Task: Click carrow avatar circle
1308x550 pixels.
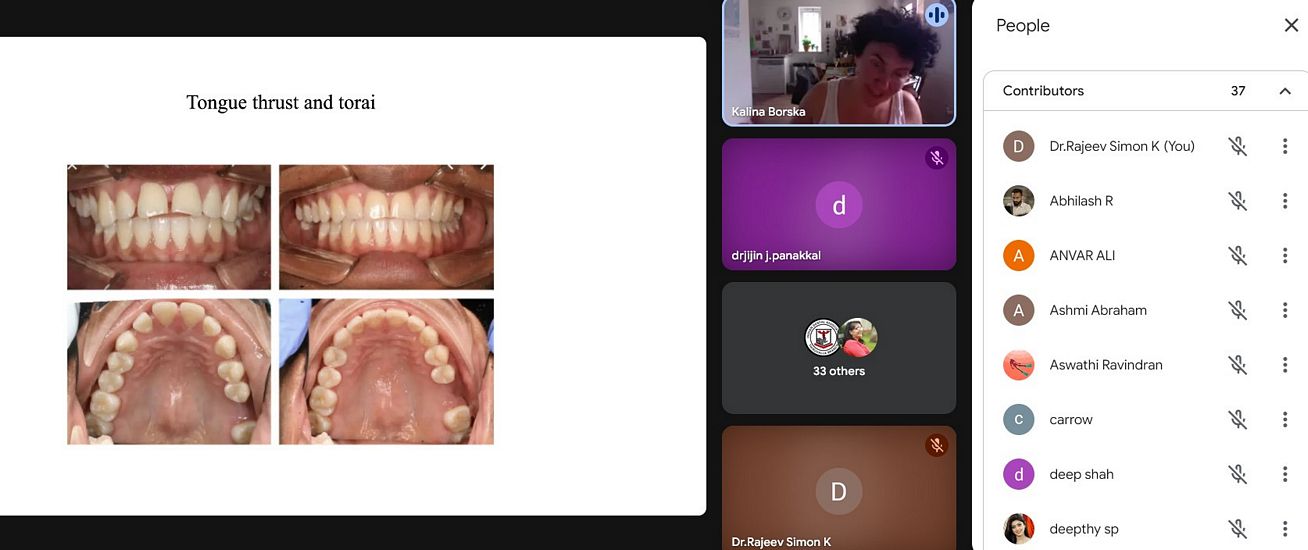Action: coord(1018,420)
